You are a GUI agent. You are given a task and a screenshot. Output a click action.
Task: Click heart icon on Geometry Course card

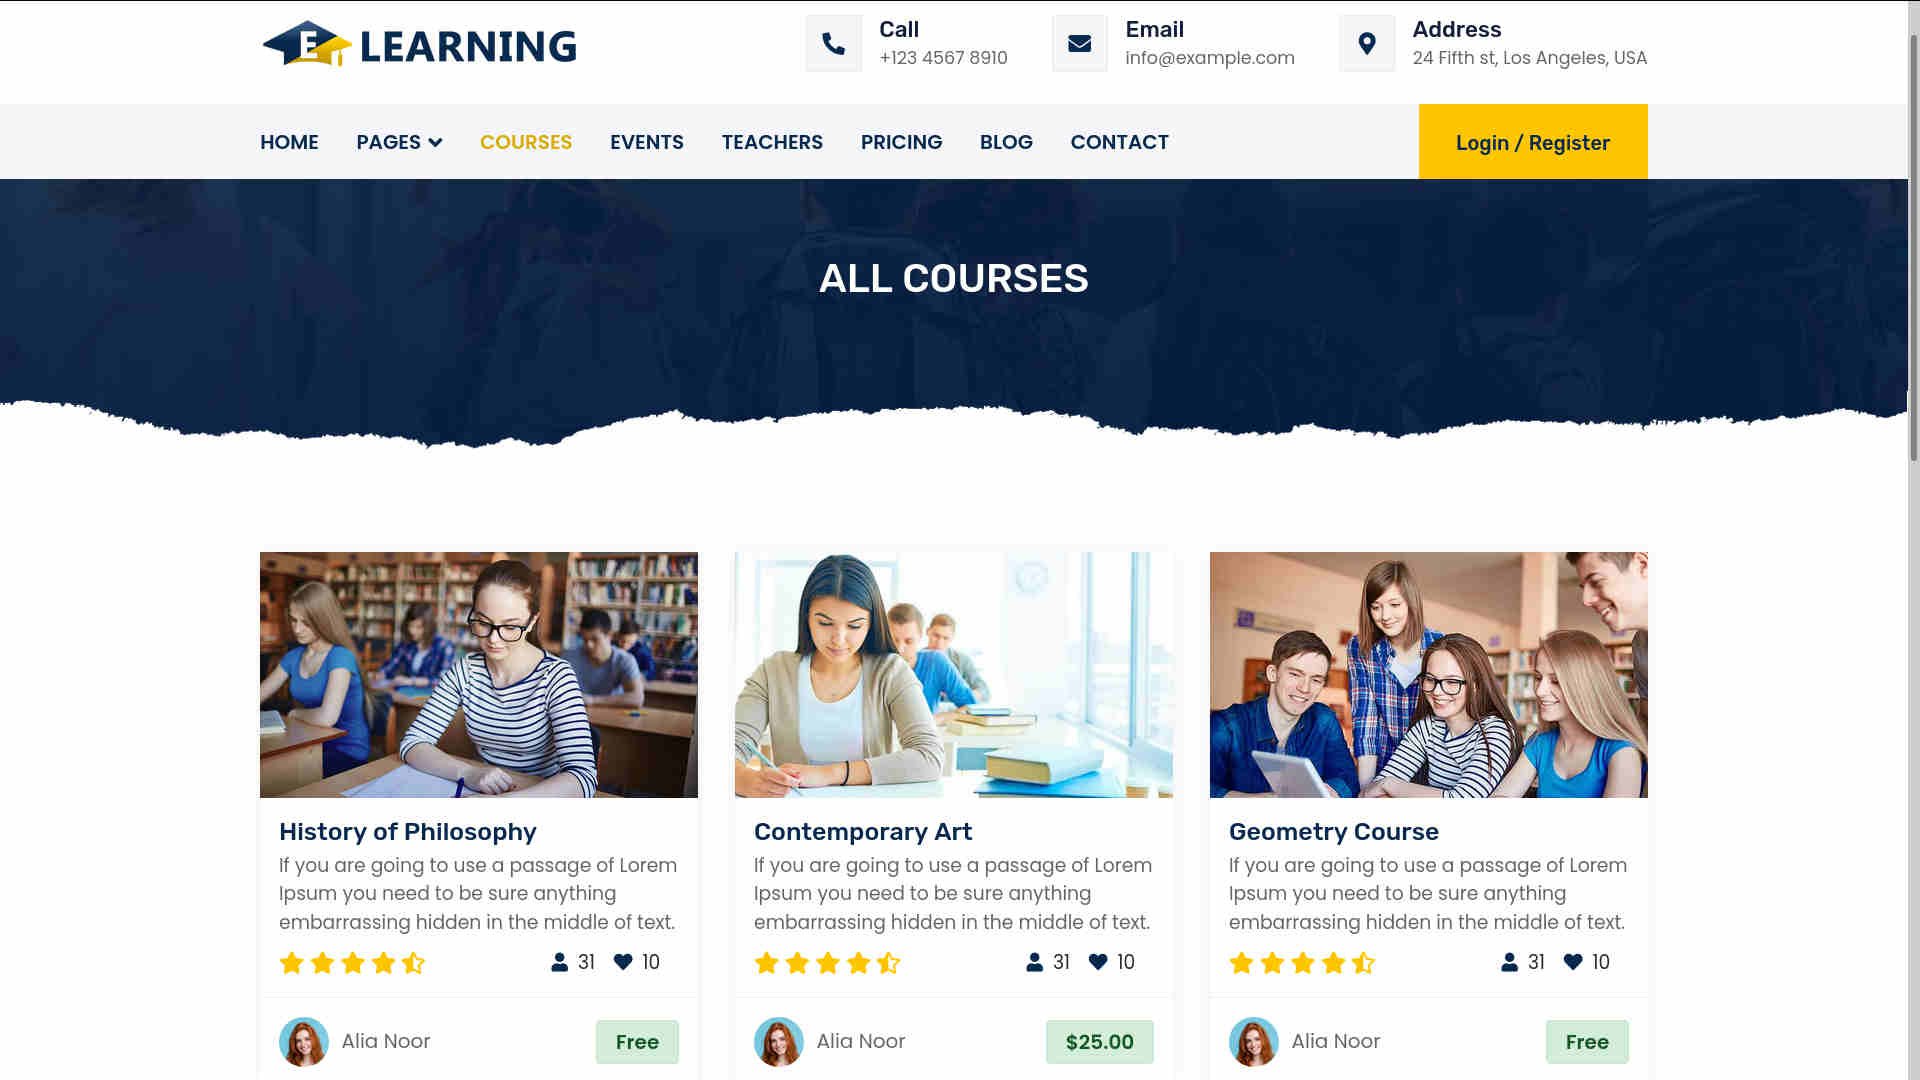(1573, 962)
